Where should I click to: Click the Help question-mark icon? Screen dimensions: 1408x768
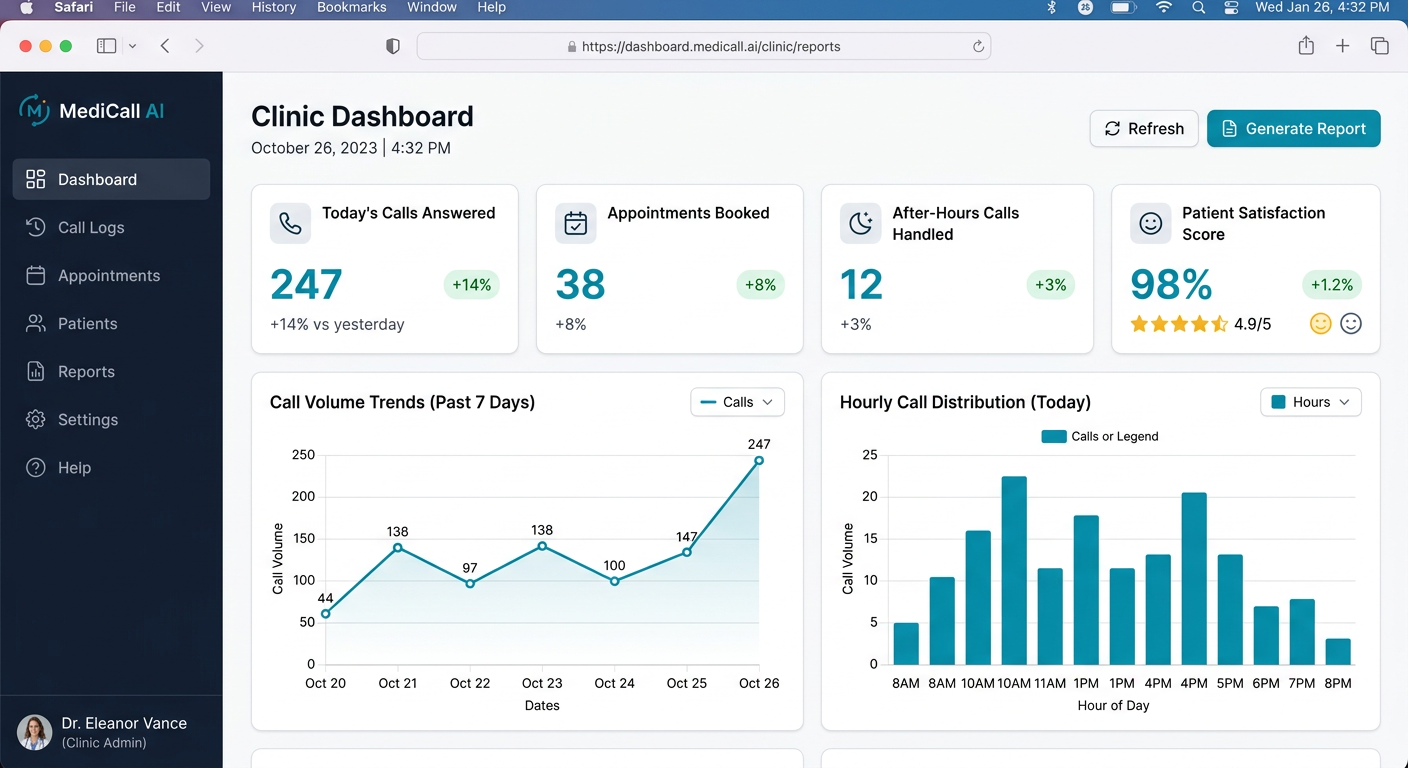click(35, 467)
